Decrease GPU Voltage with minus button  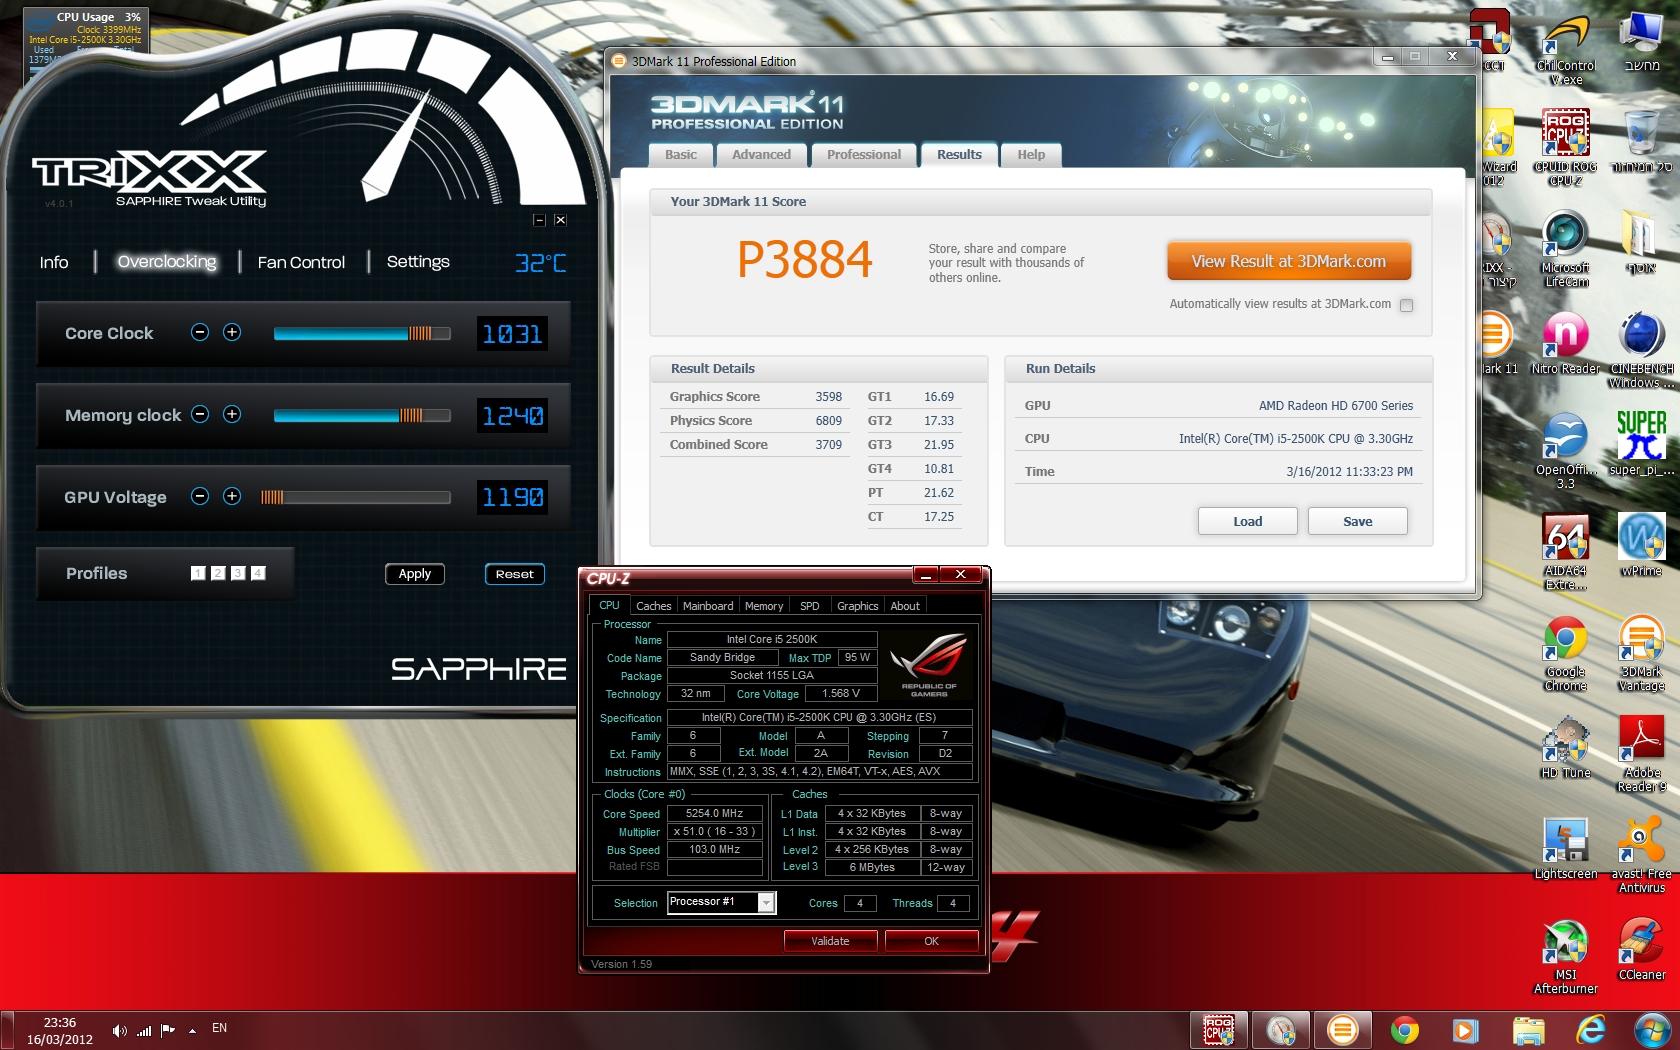tap(200, 496)
